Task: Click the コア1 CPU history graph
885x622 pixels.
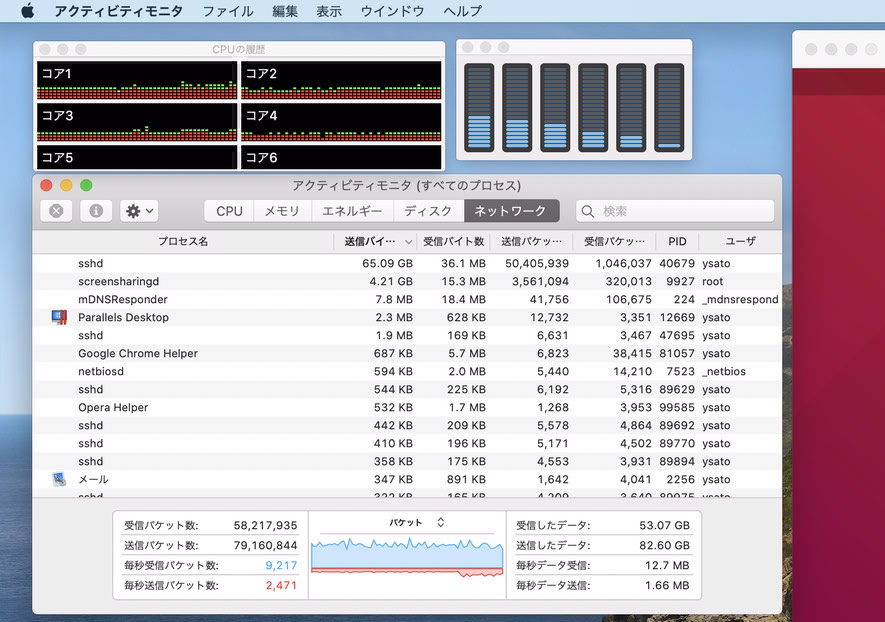Action: (137, 81)
